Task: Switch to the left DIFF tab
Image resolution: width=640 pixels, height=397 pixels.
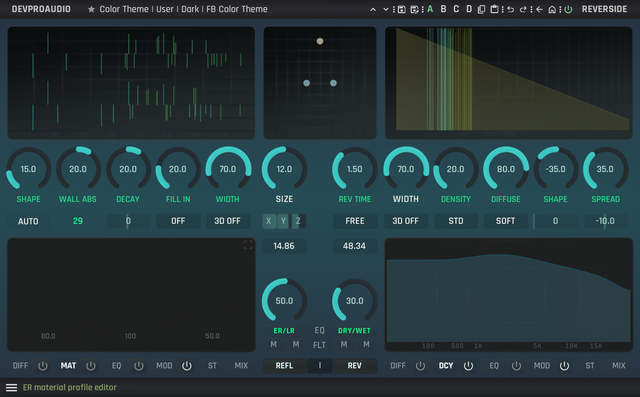Action: [x=20, y=366]
